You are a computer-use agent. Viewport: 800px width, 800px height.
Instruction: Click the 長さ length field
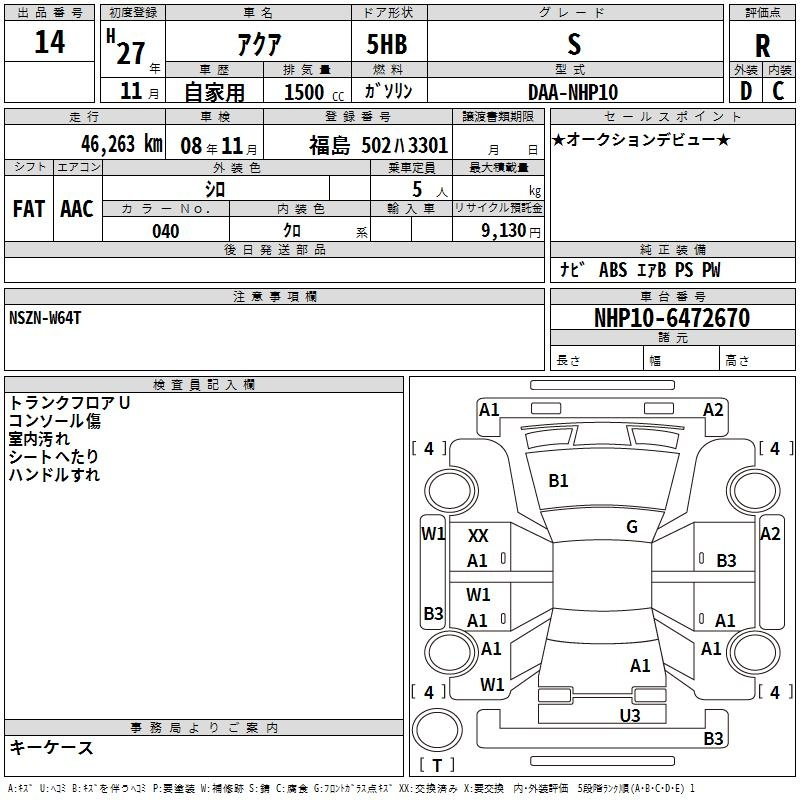coord(596,360)
